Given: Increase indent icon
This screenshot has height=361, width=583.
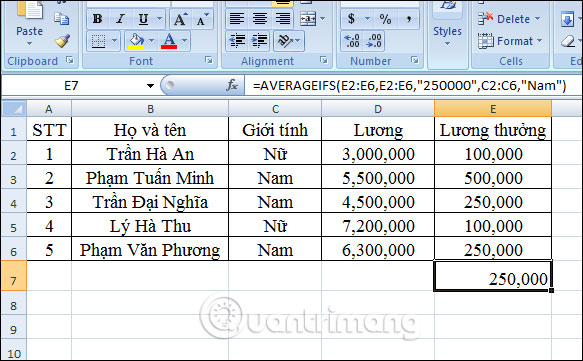Looking at the screenshot, I should pos(260,41).
